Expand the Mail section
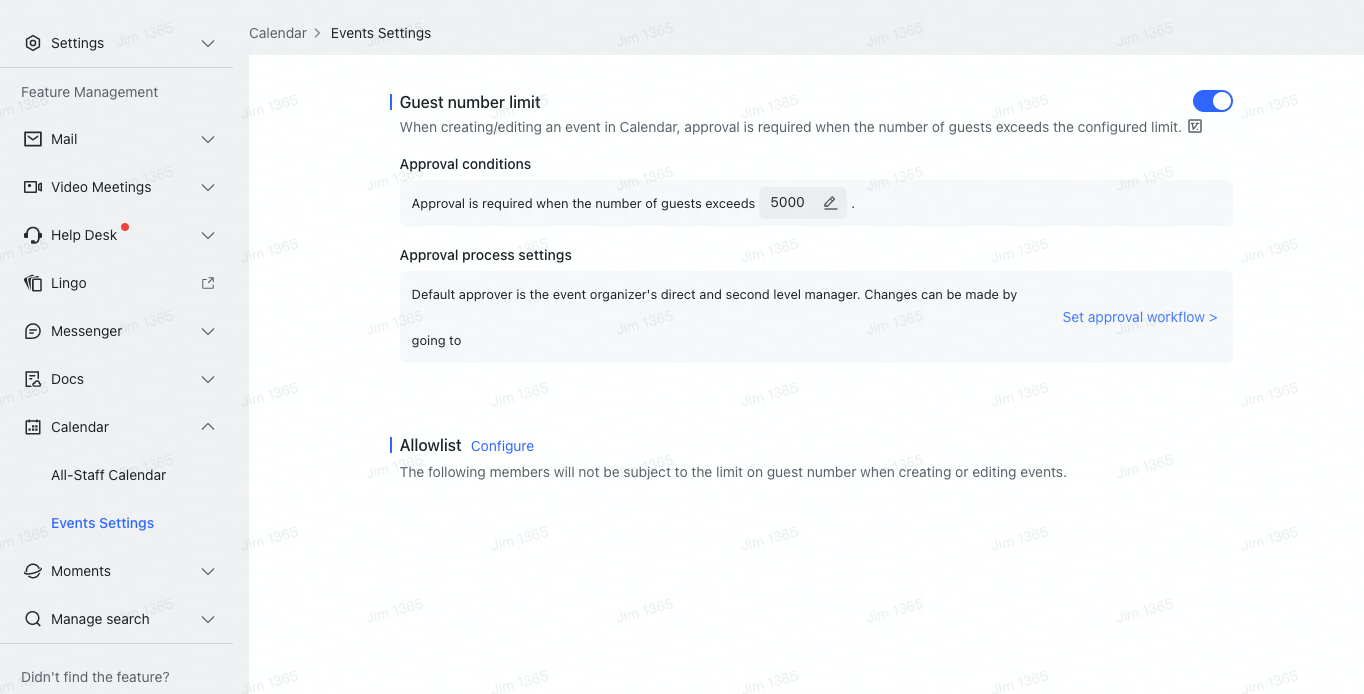The height and width of the screenshot is (694, 1364). (x=207, y=139)
